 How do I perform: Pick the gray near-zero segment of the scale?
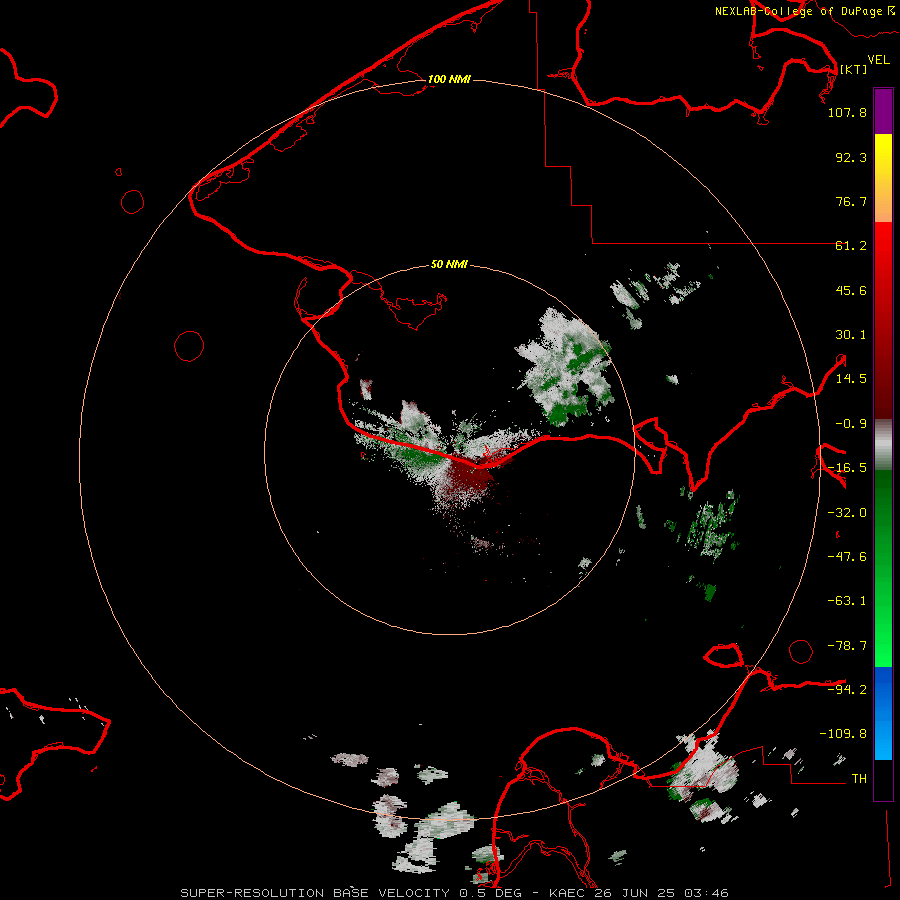click(x=883, y=444)
